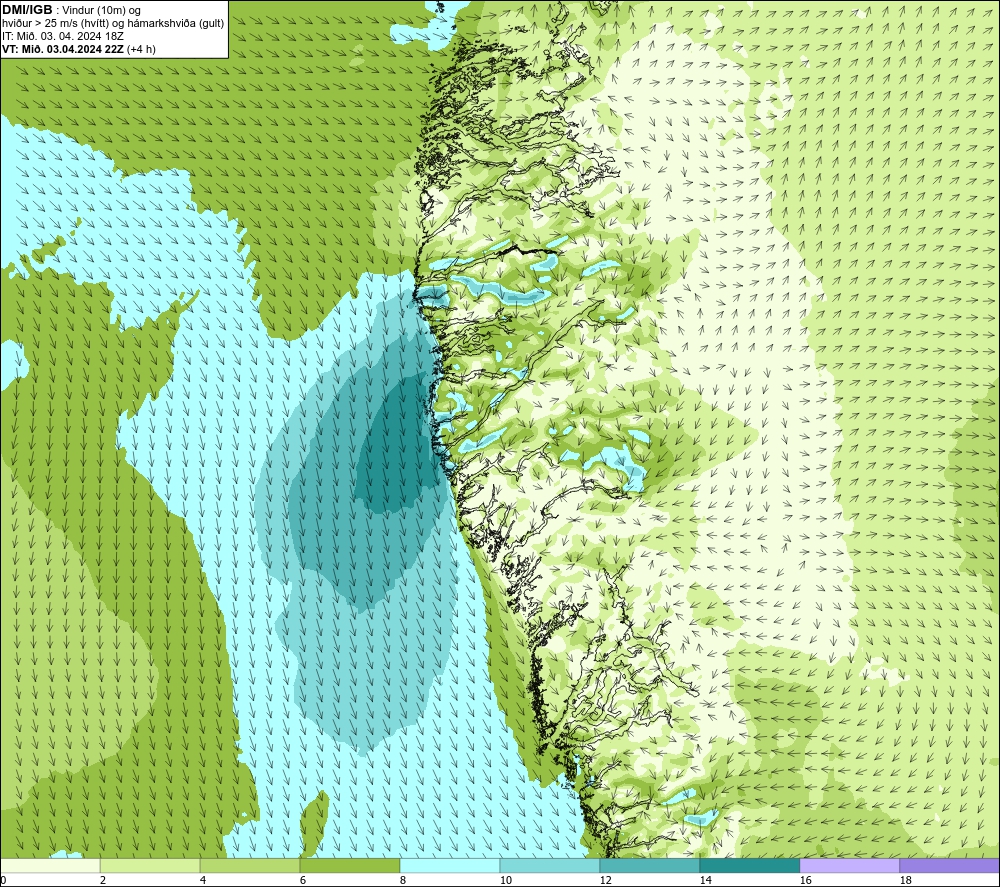Click the legend scale label '18'
1000x887 pixels.
pyautogui.click(x=906, y=880)
